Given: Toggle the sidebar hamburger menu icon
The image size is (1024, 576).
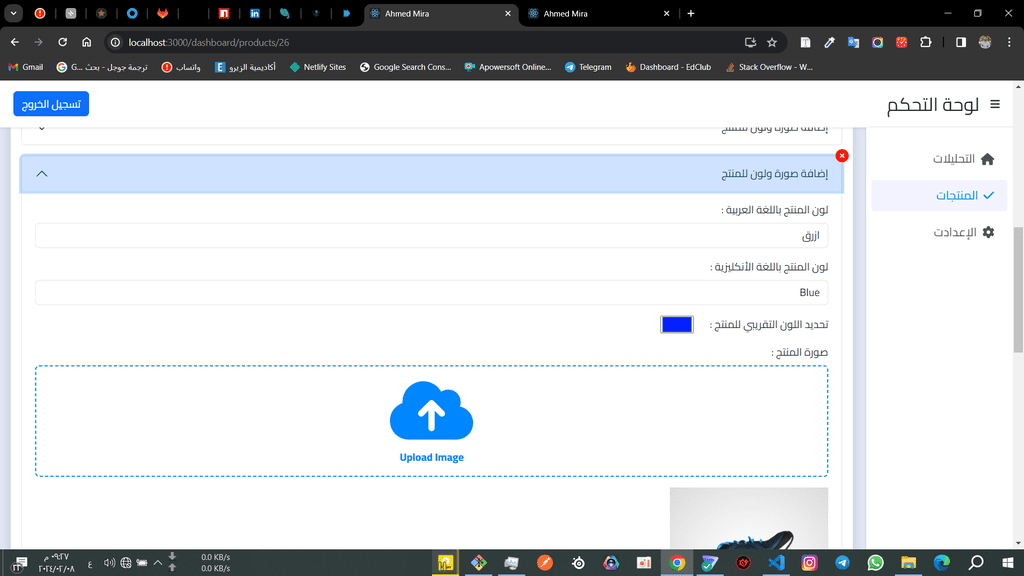Looking at the screenshot, I should [995, 104].
